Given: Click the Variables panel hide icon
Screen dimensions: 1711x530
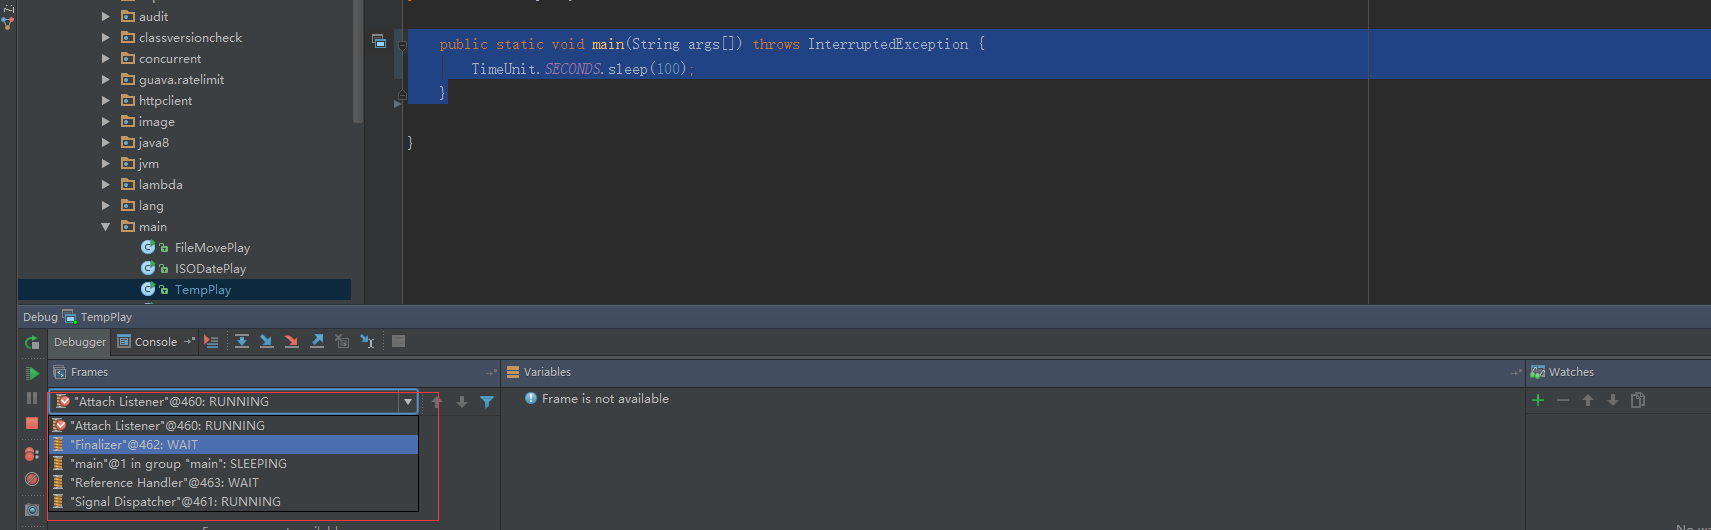Looking at the screenshot, I should tap(1515, 372).
